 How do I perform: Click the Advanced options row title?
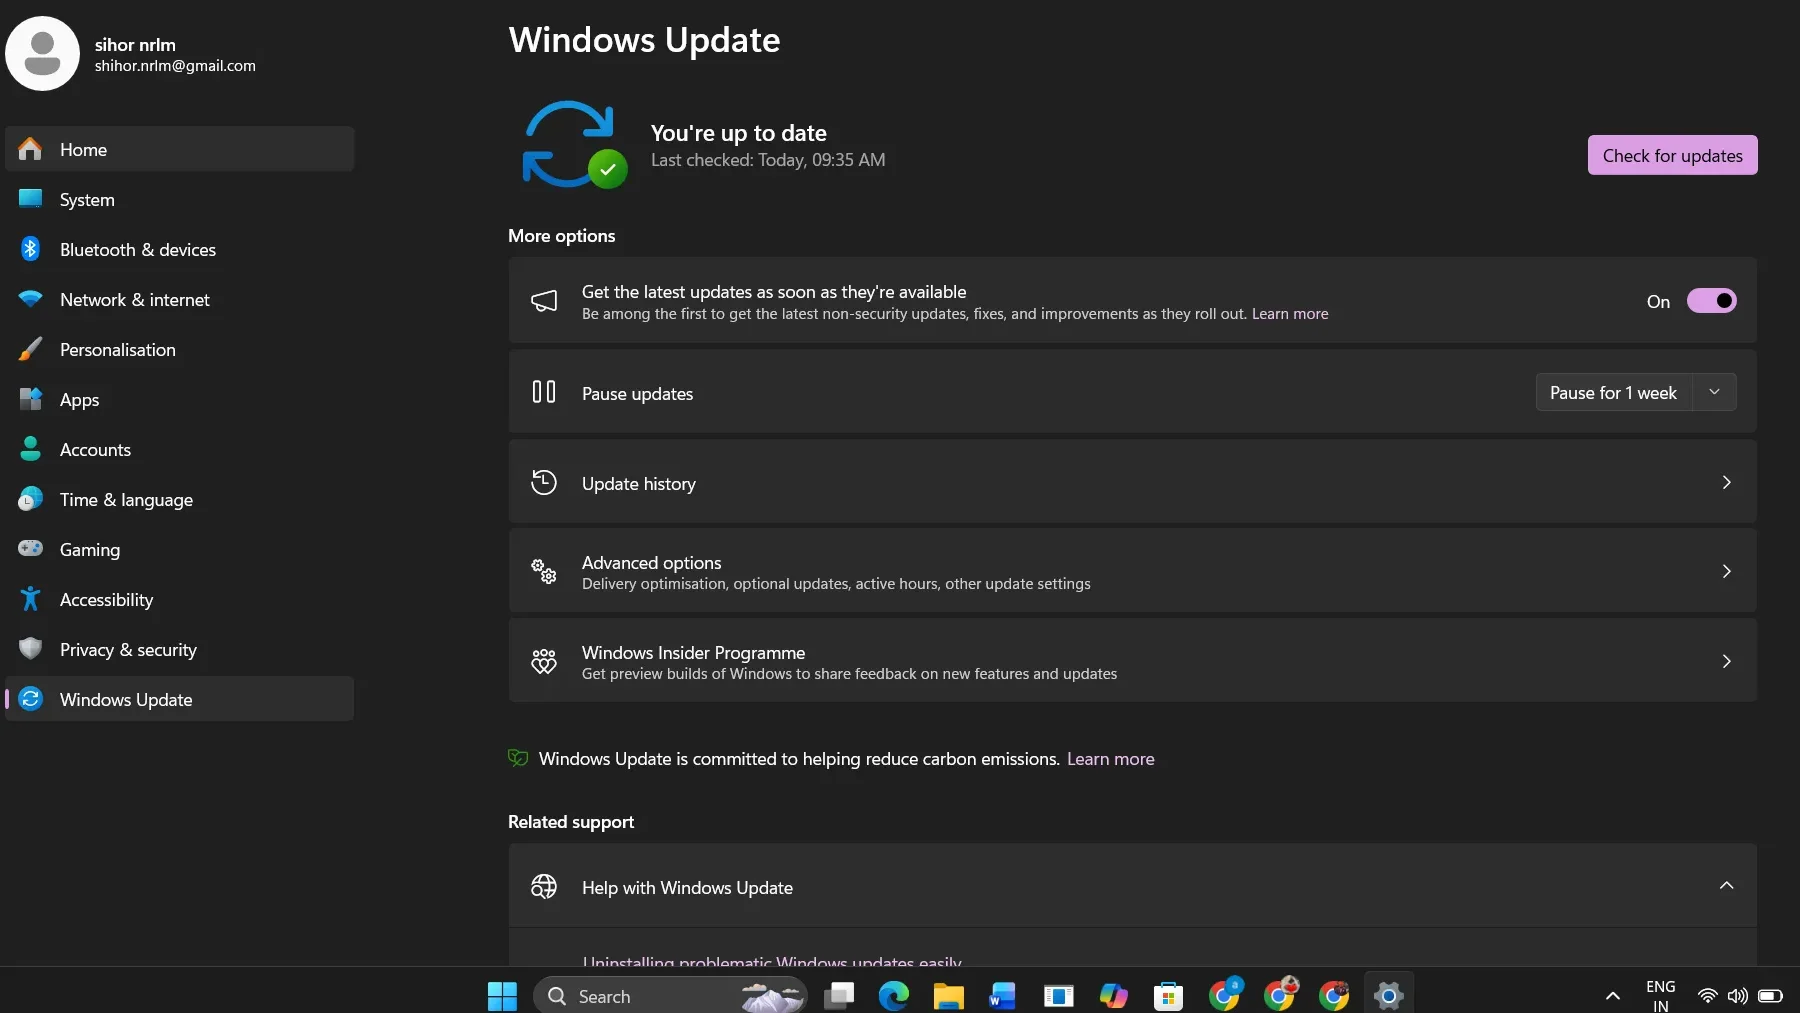(651, 563)
